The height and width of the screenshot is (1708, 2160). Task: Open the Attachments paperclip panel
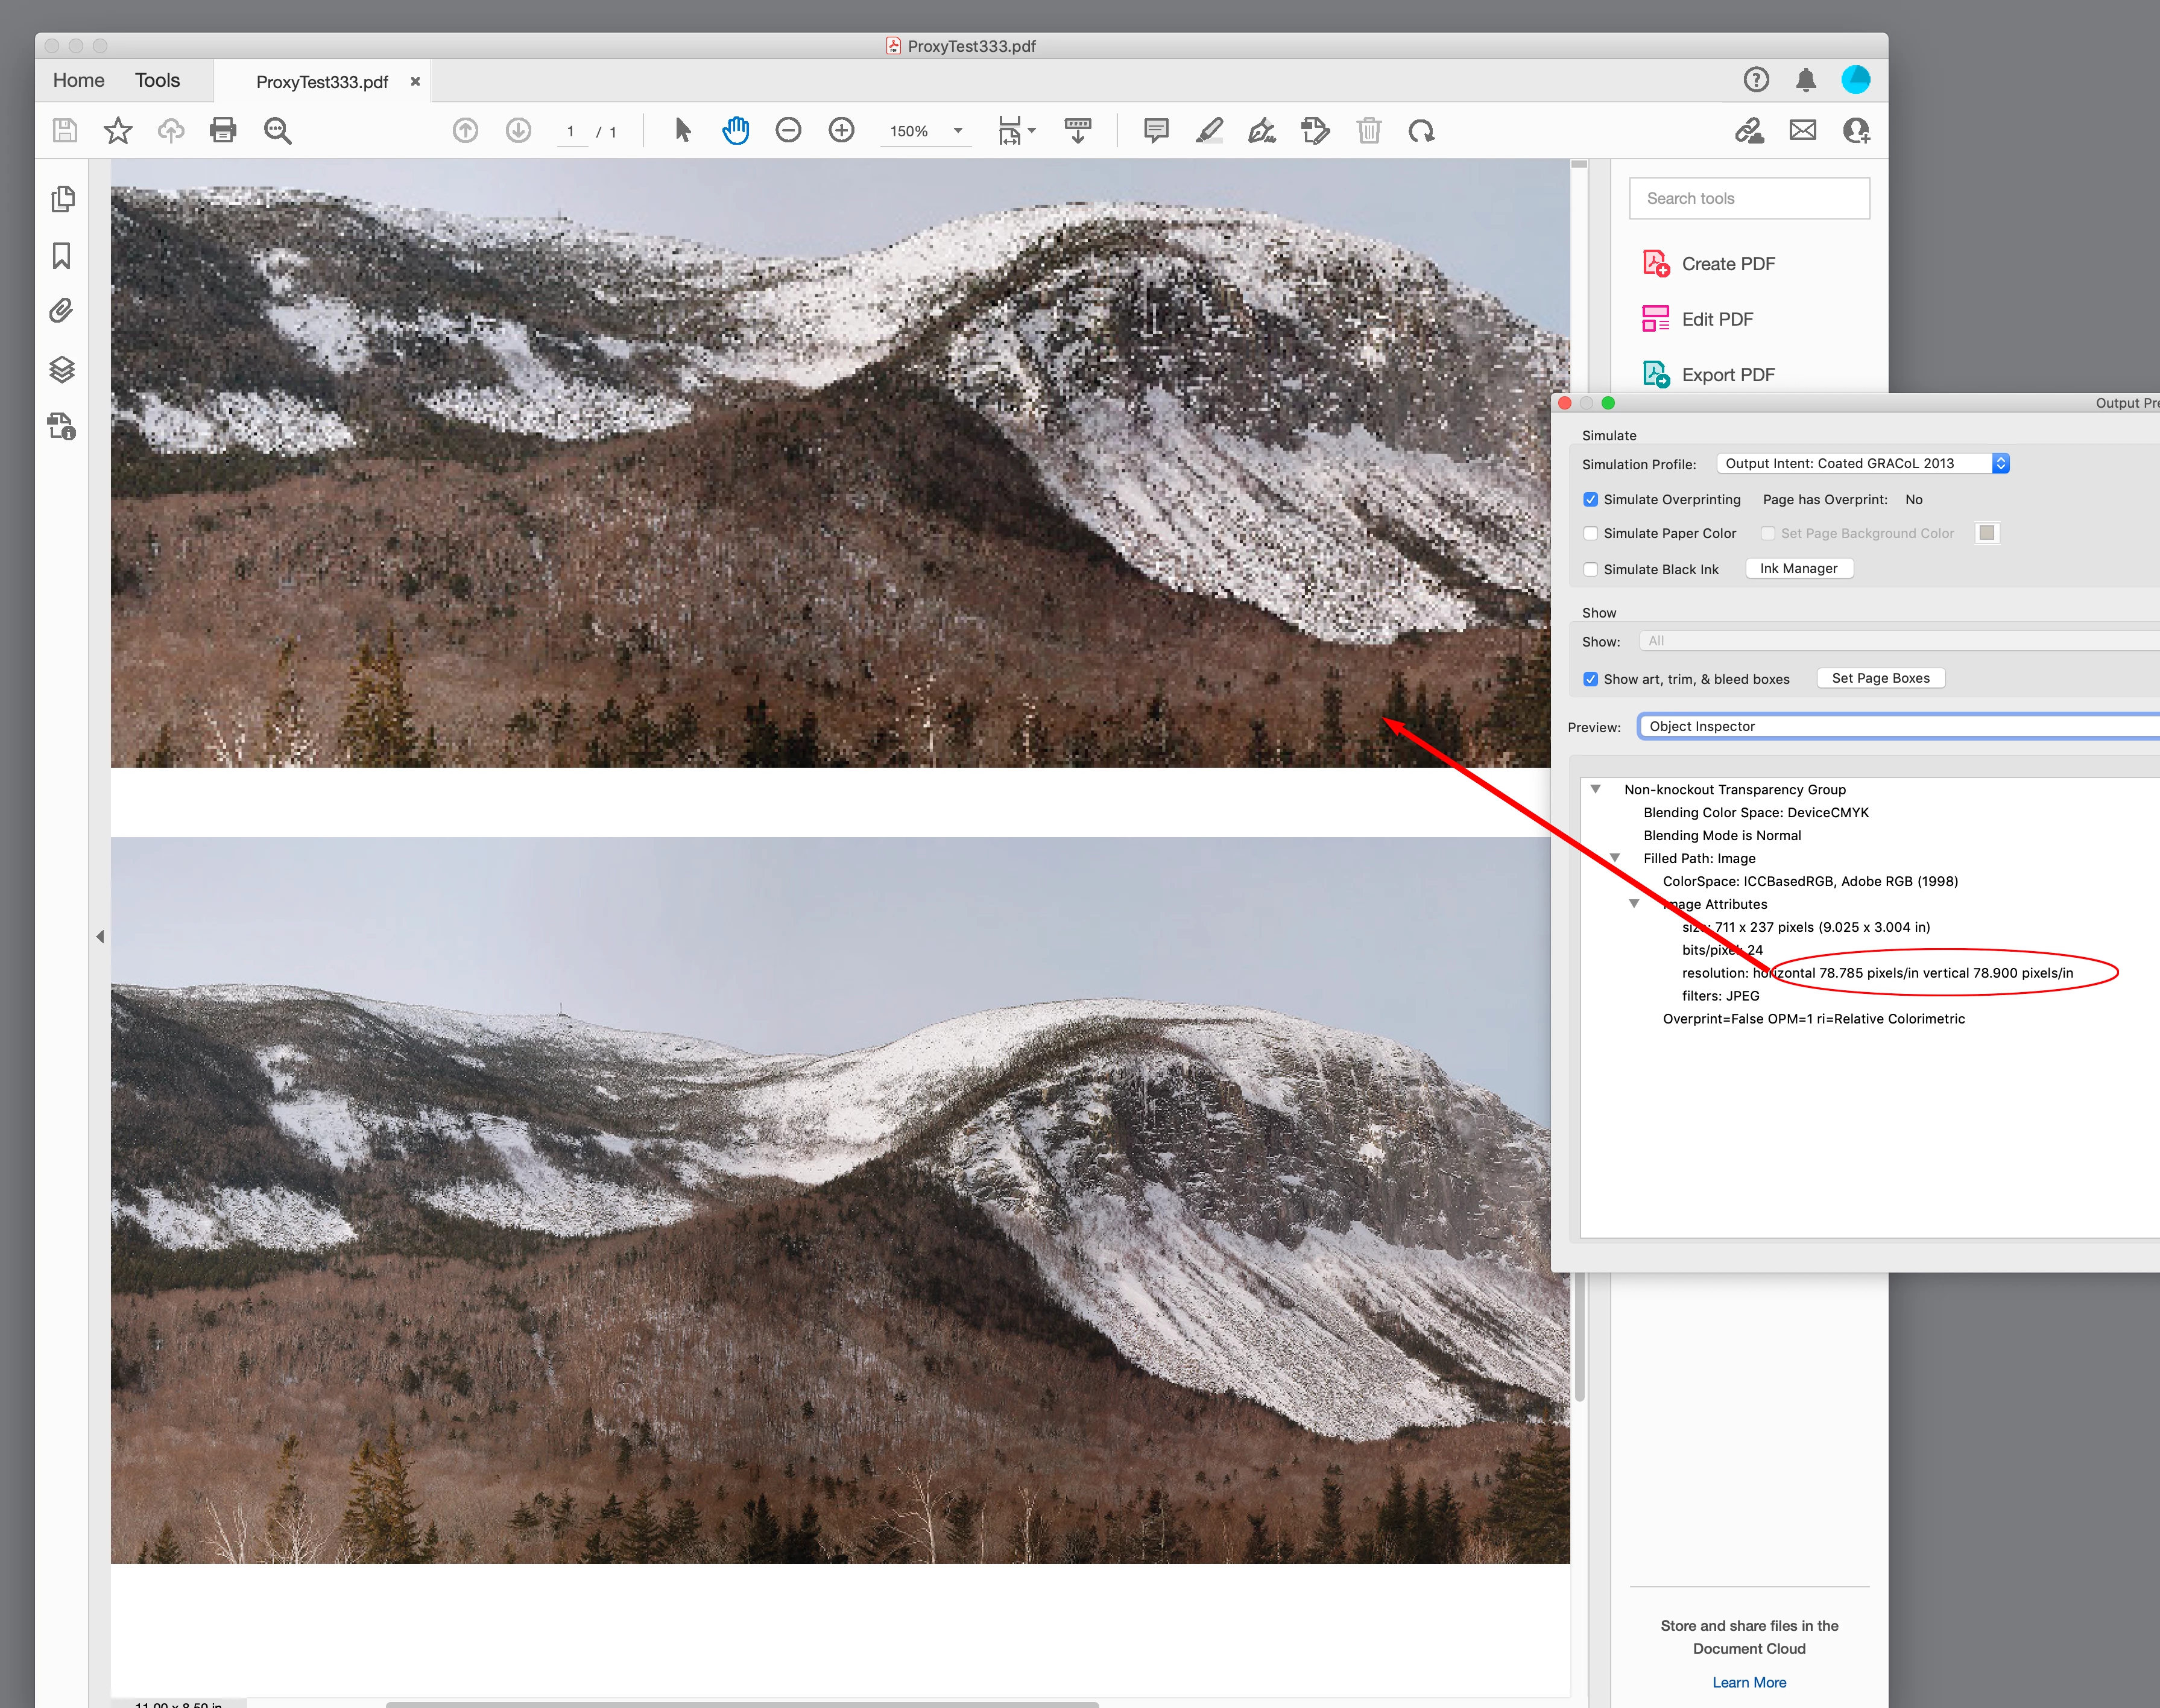(x=62, y=311)
